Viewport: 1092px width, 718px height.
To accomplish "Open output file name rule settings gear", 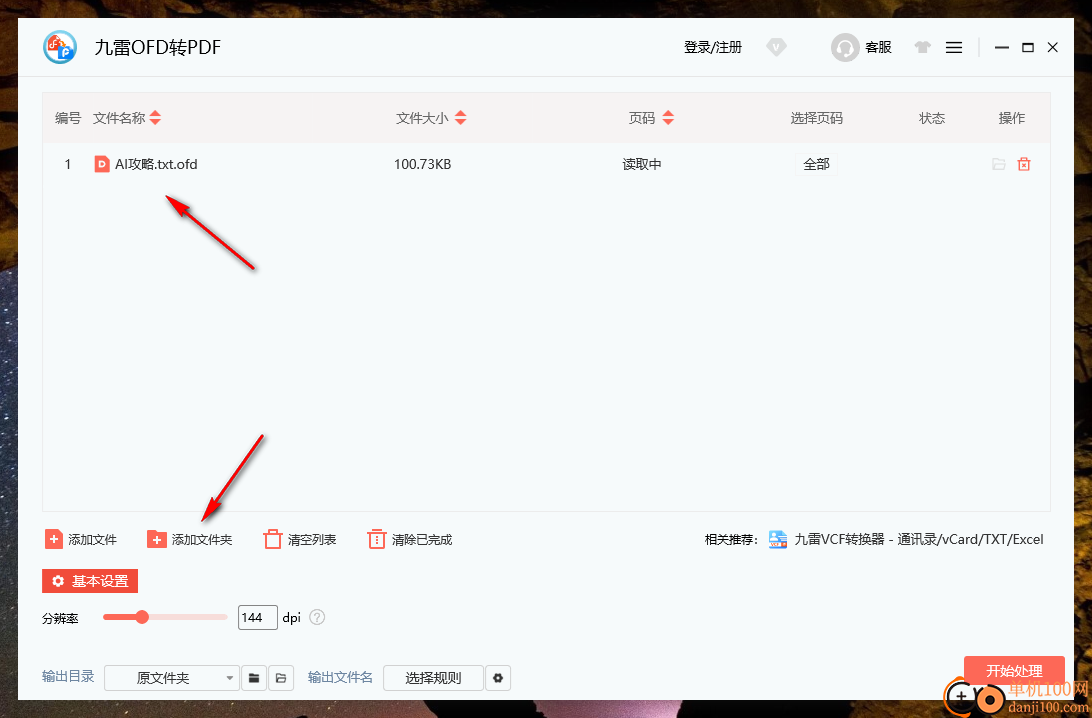I will (x=498, y=678).
